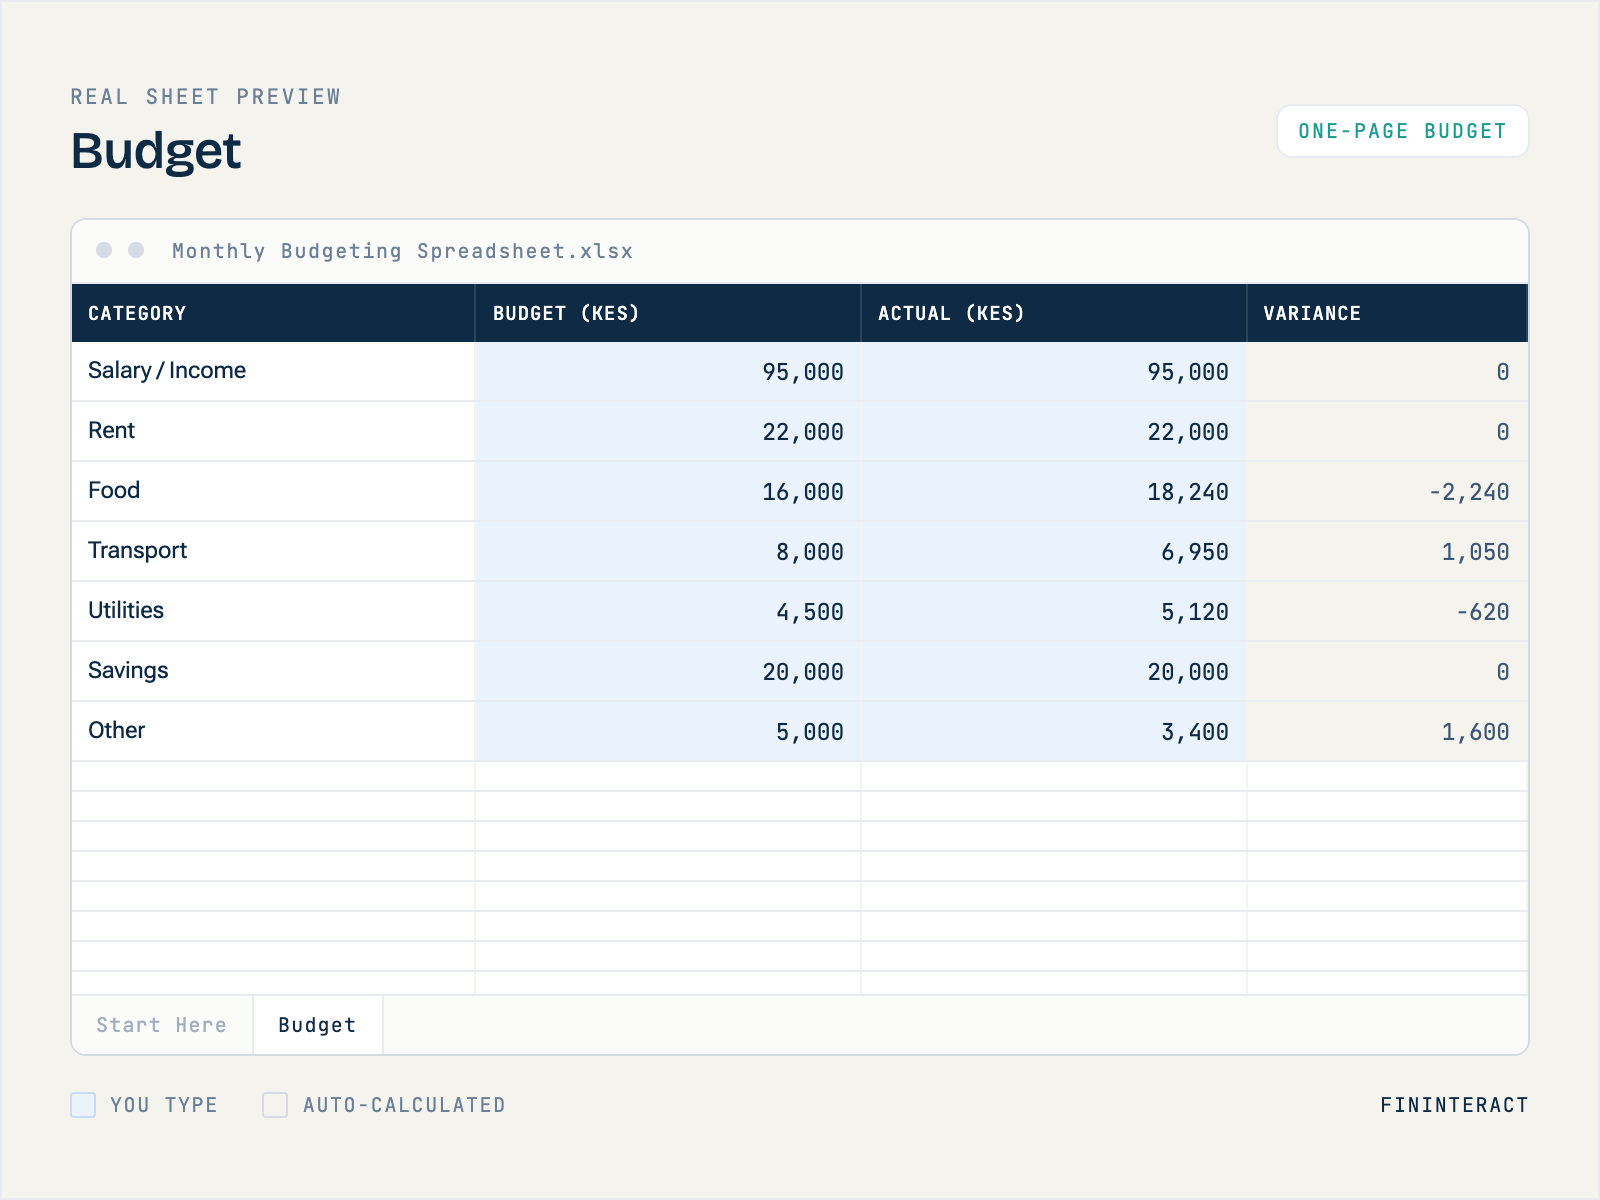Select the Food budget value 16,000
The width and height of the screenshot is (1600, 1200).
[803, 492]
